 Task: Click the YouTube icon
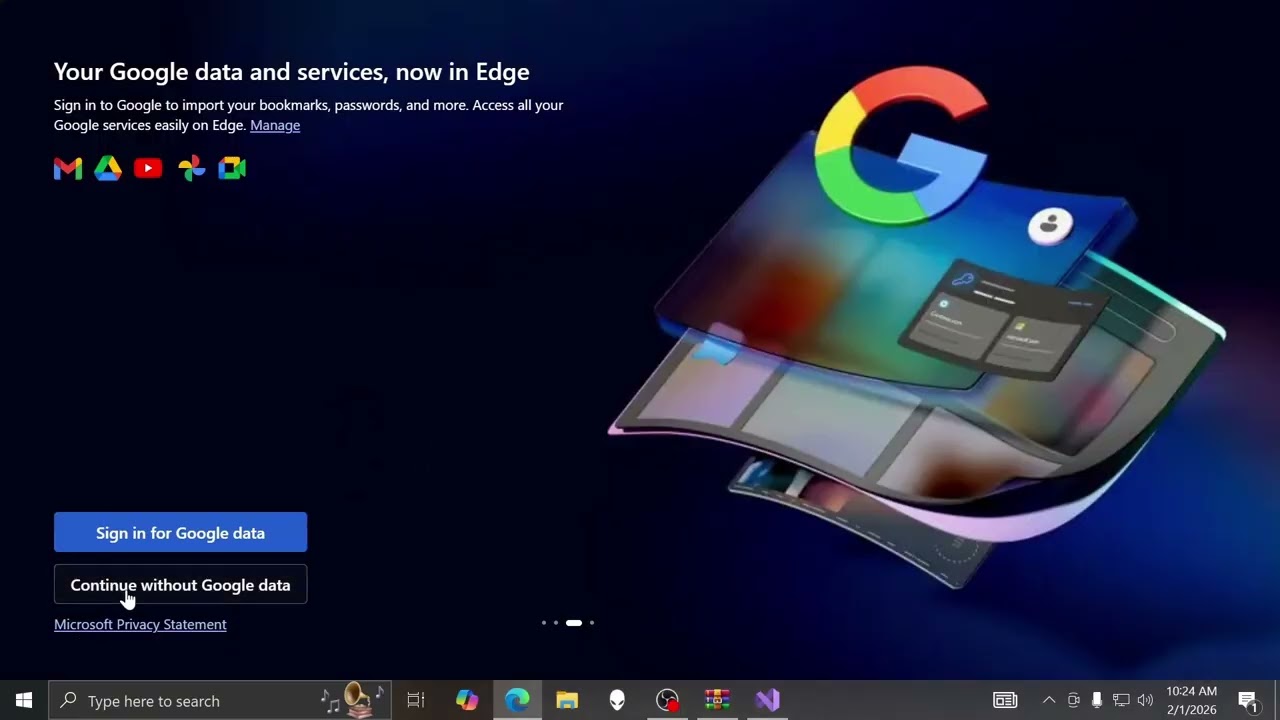(x=148, y=169)
